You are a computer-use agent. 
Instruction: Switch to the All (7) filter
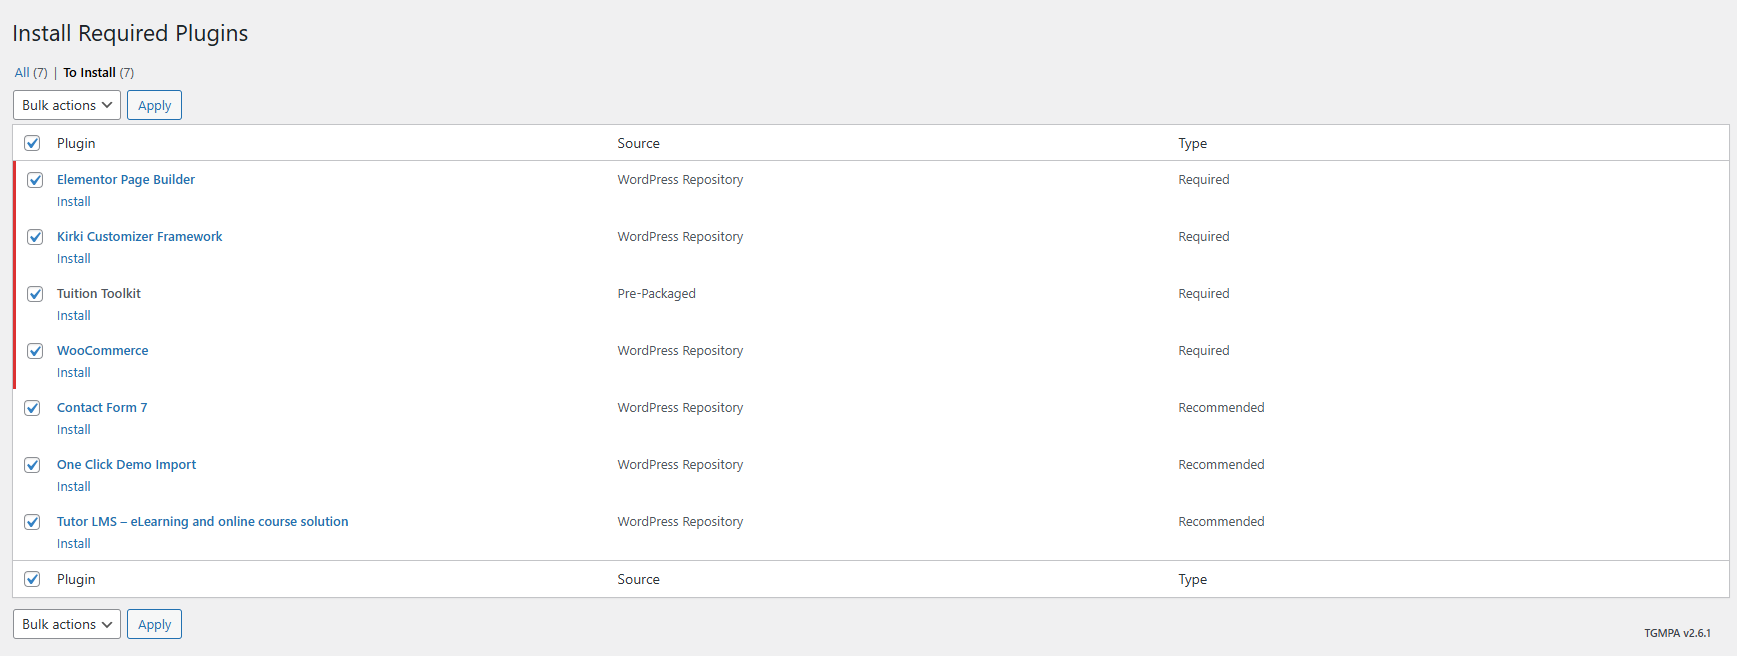(x=22, y=72)
